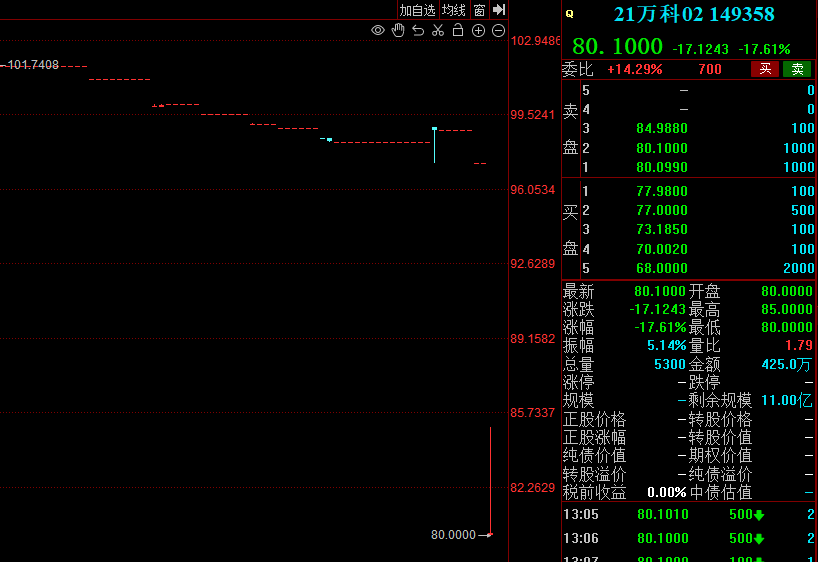Click the 涨跌 value -17.1243 in stats
Image resolution: width=818 pixels, height=562 pixels.
coord(657,309)
